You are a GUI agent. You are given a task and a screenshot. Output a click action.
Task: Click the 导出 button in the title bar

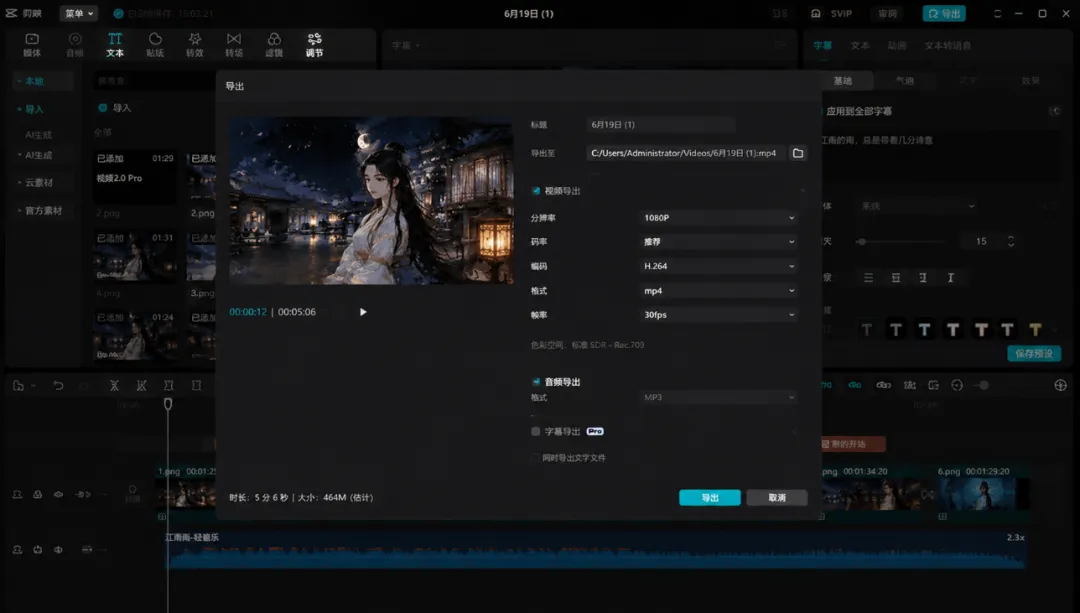[944, 14]
